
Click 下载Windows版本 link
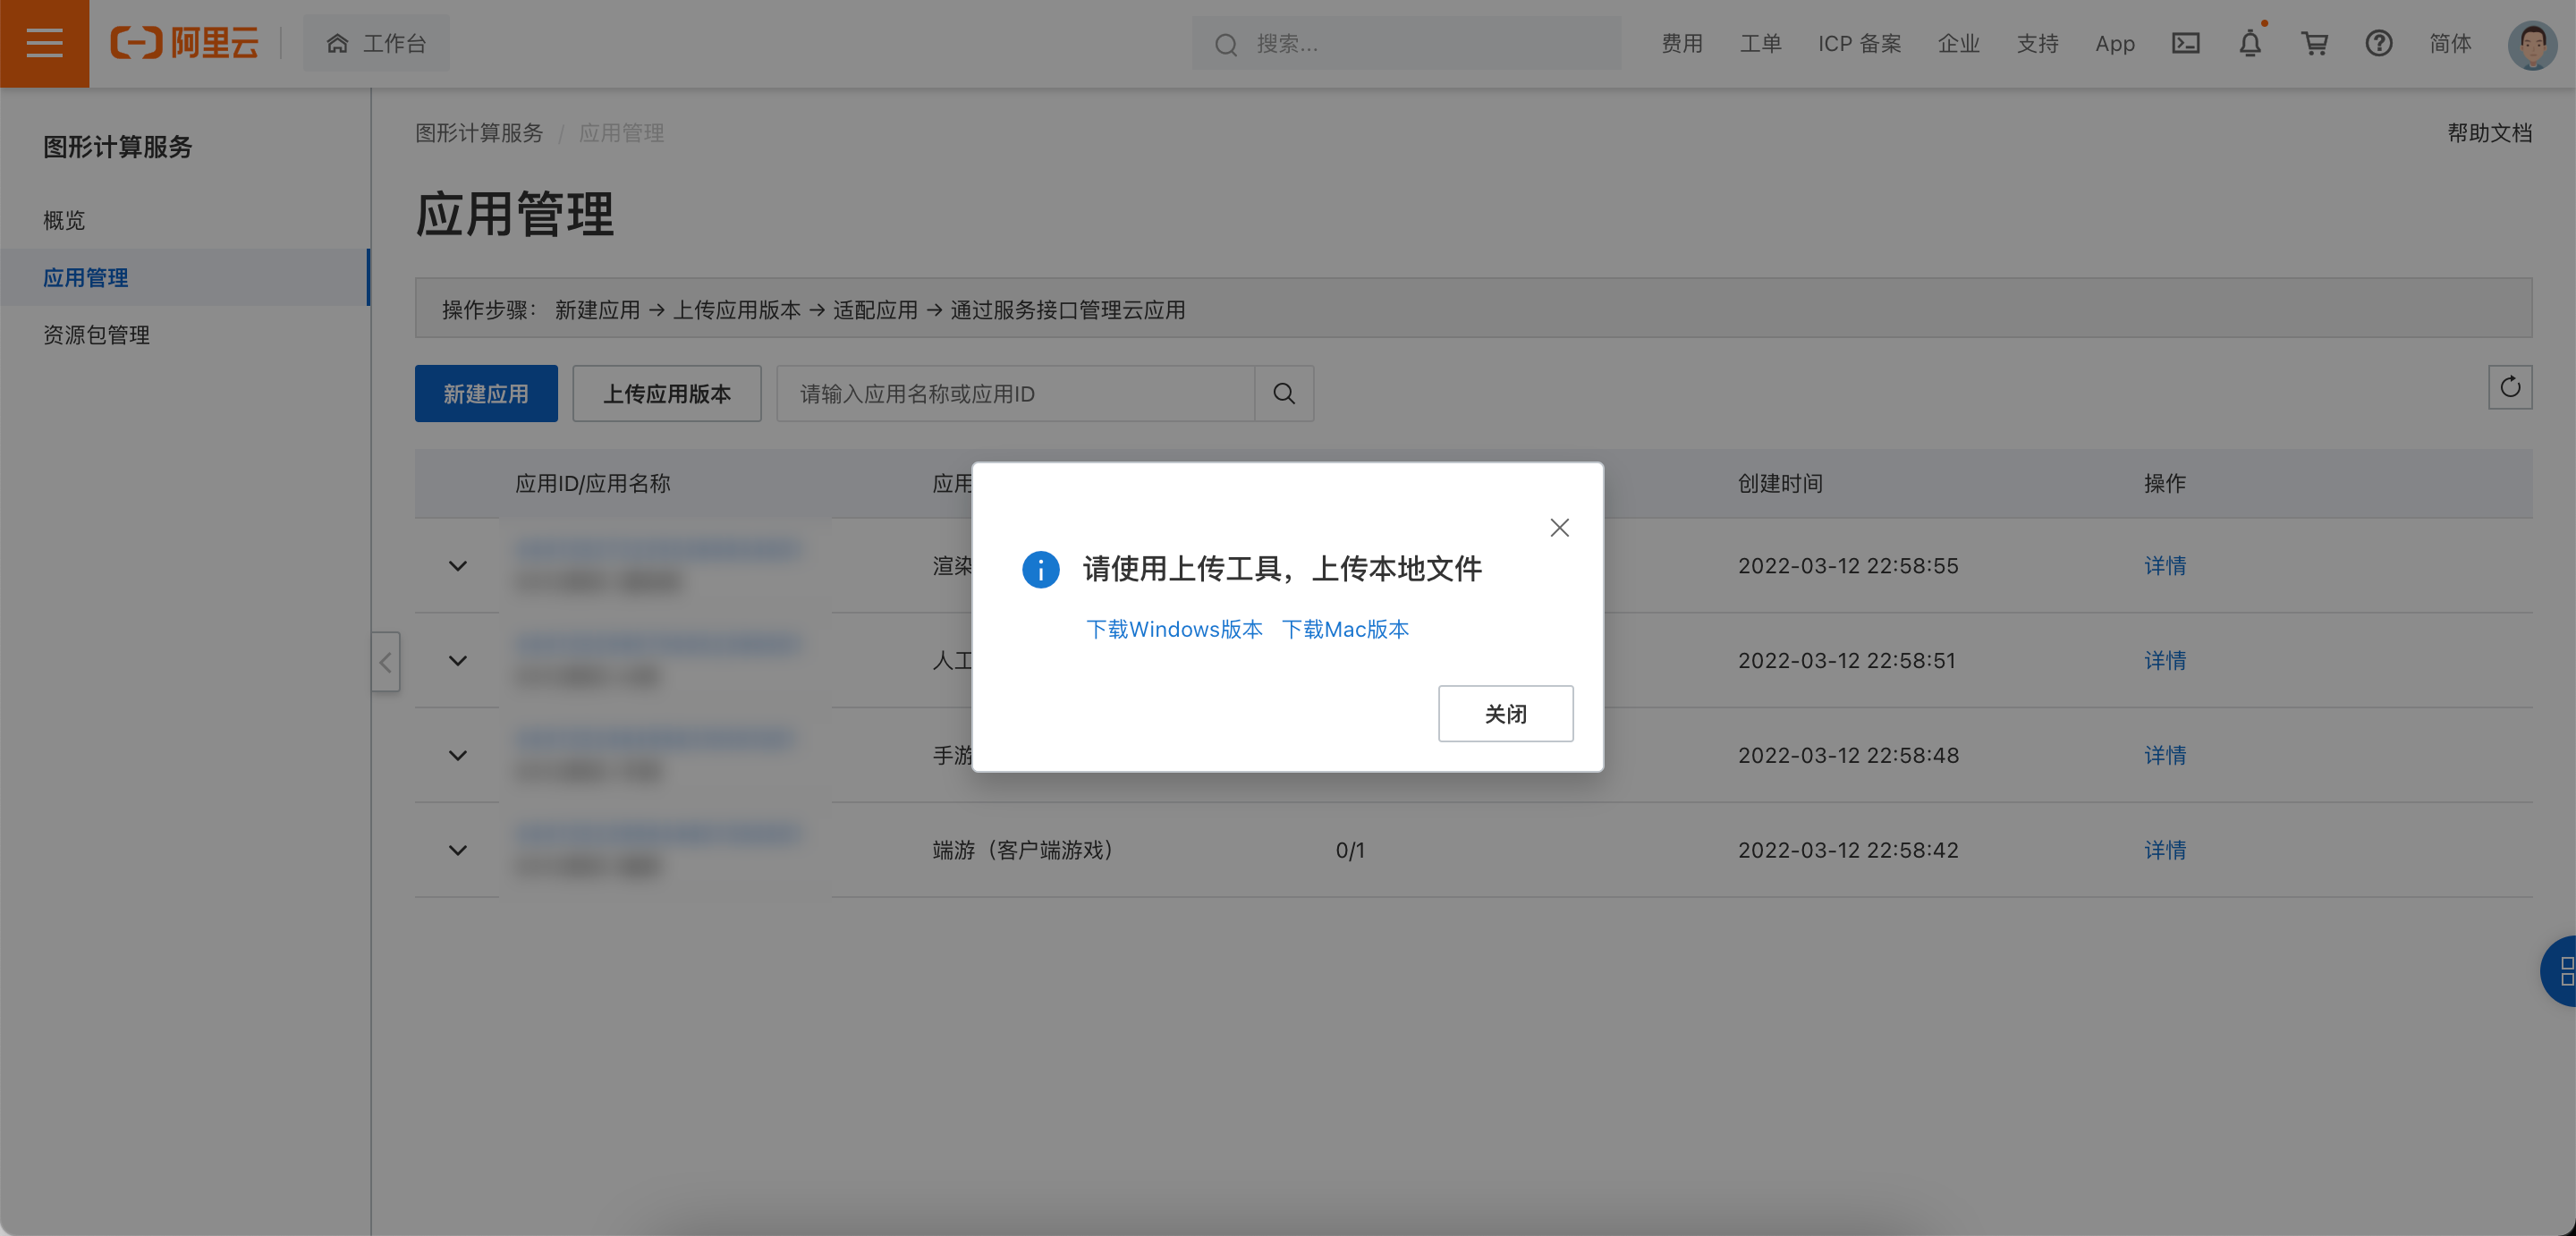1174,629
